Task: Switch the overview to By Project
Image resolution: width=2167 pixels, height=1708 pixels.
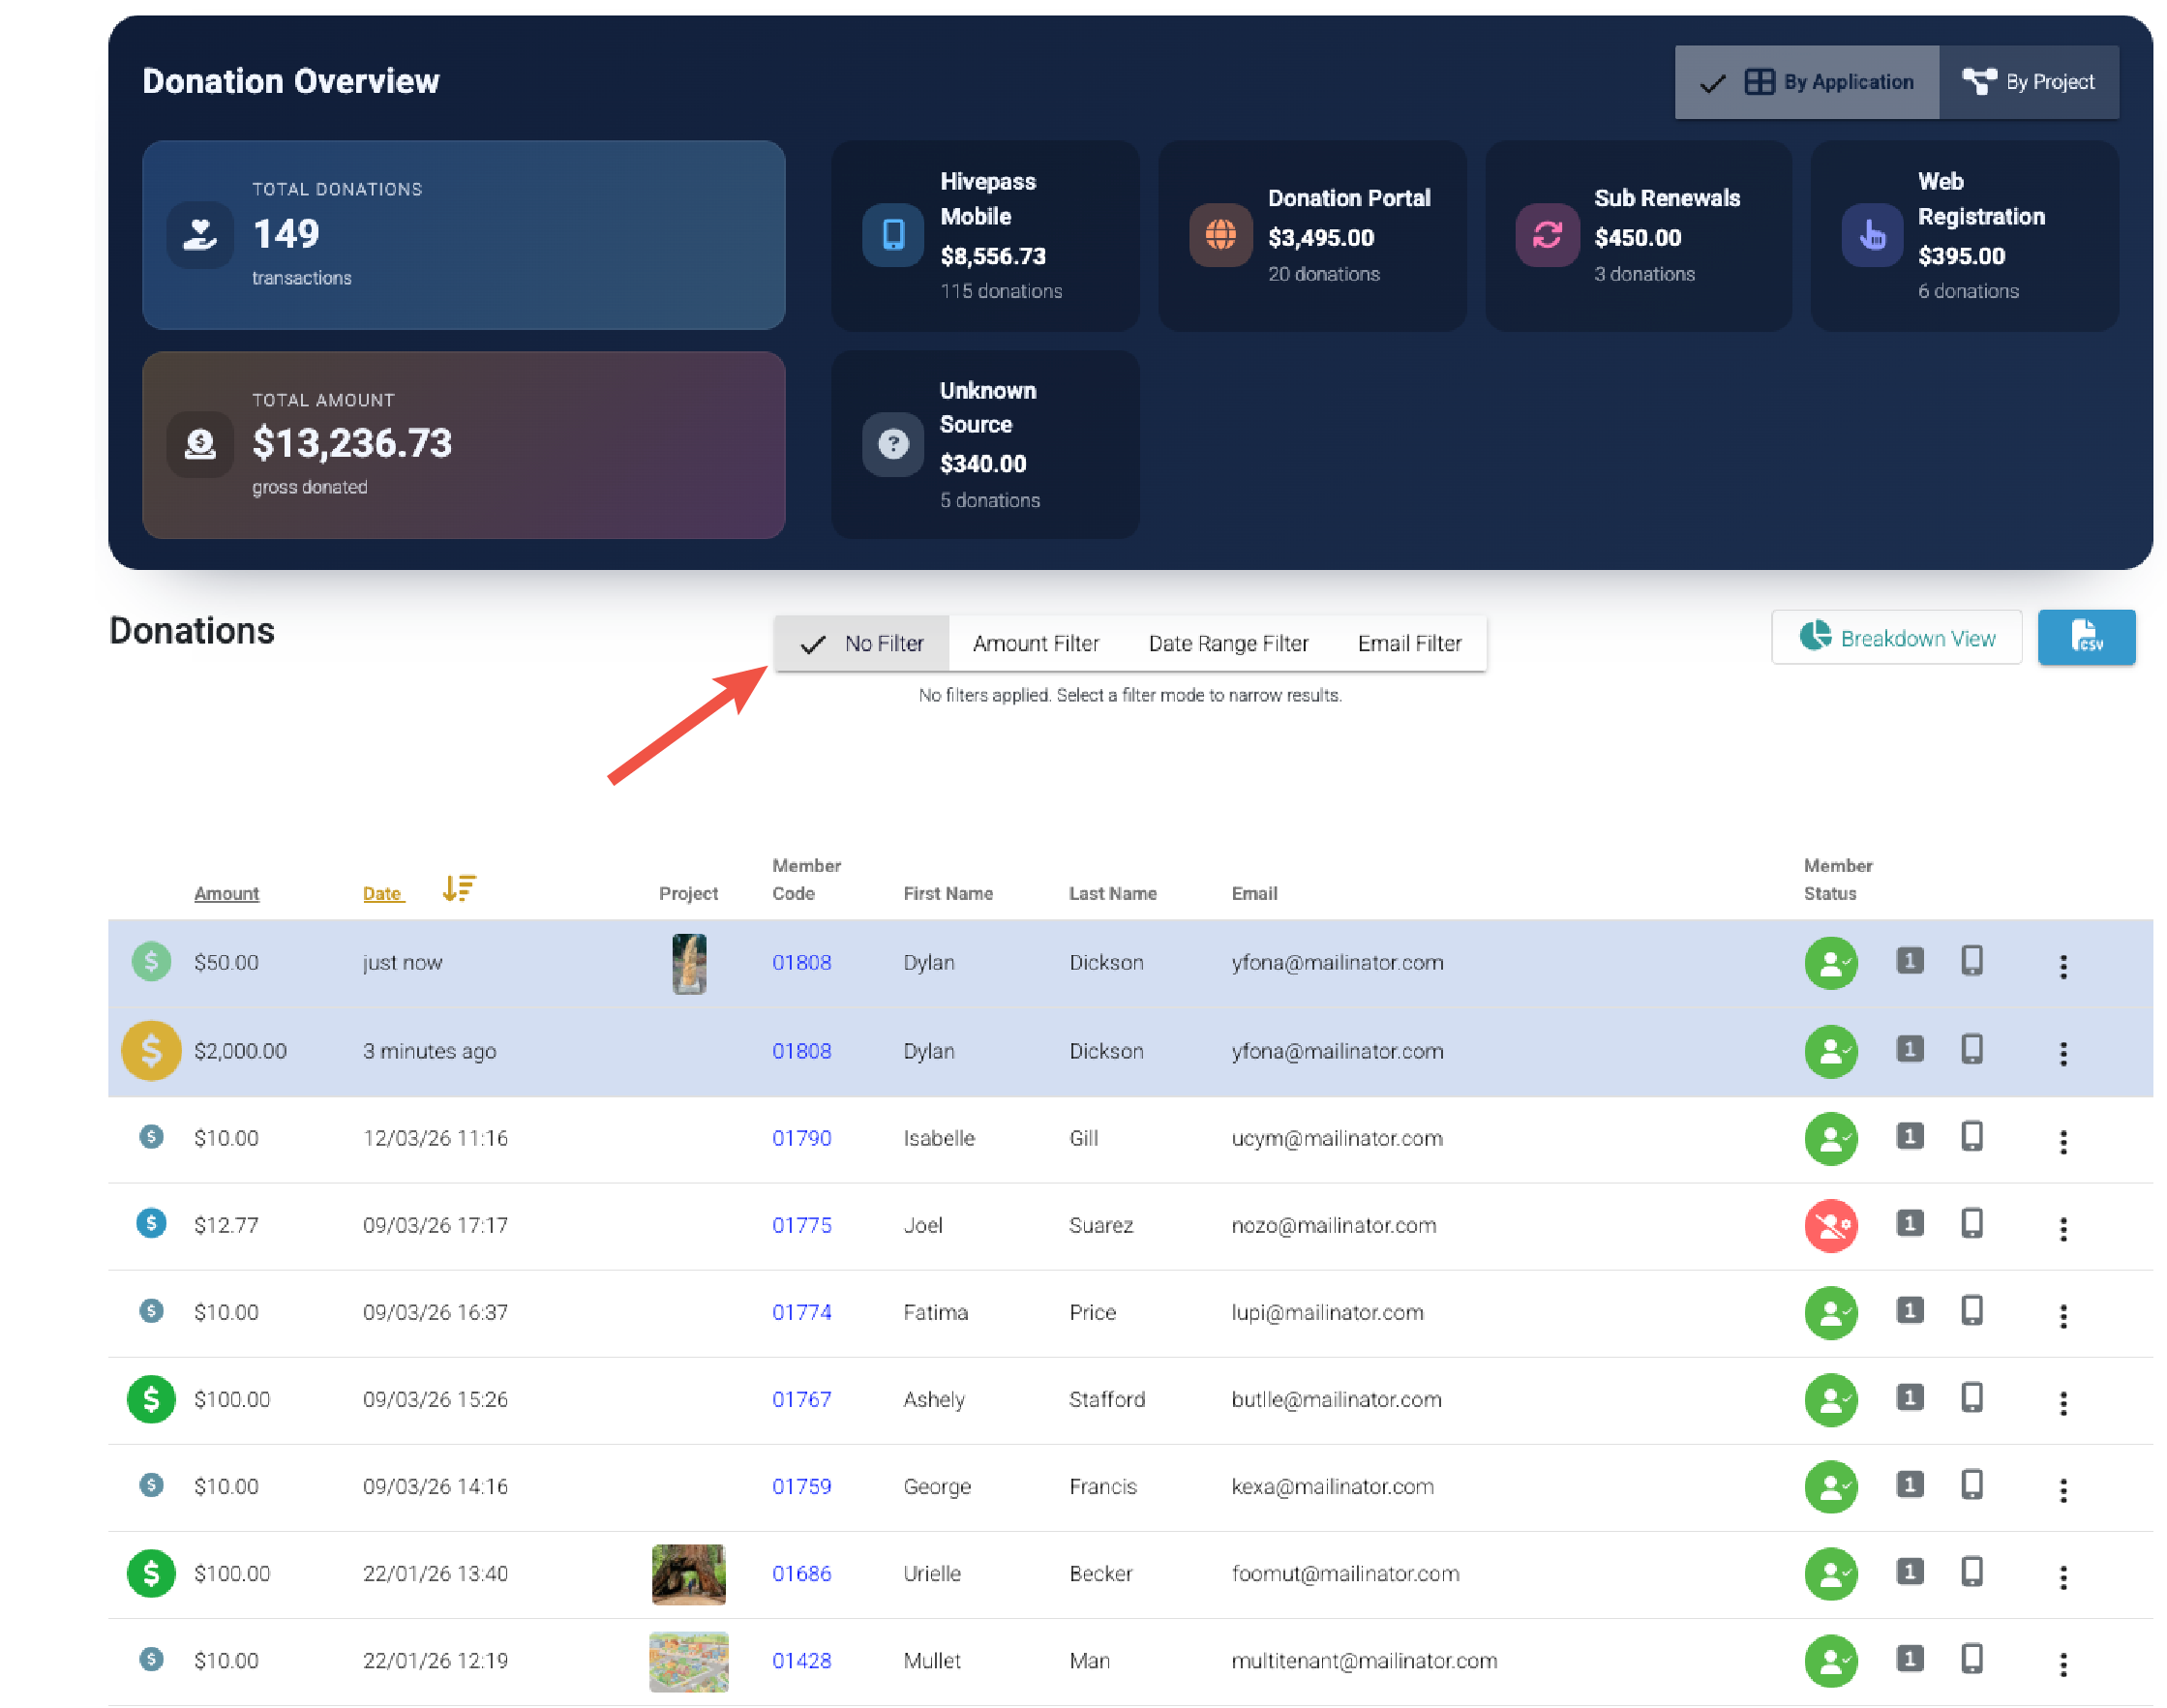Action: 2028,82
